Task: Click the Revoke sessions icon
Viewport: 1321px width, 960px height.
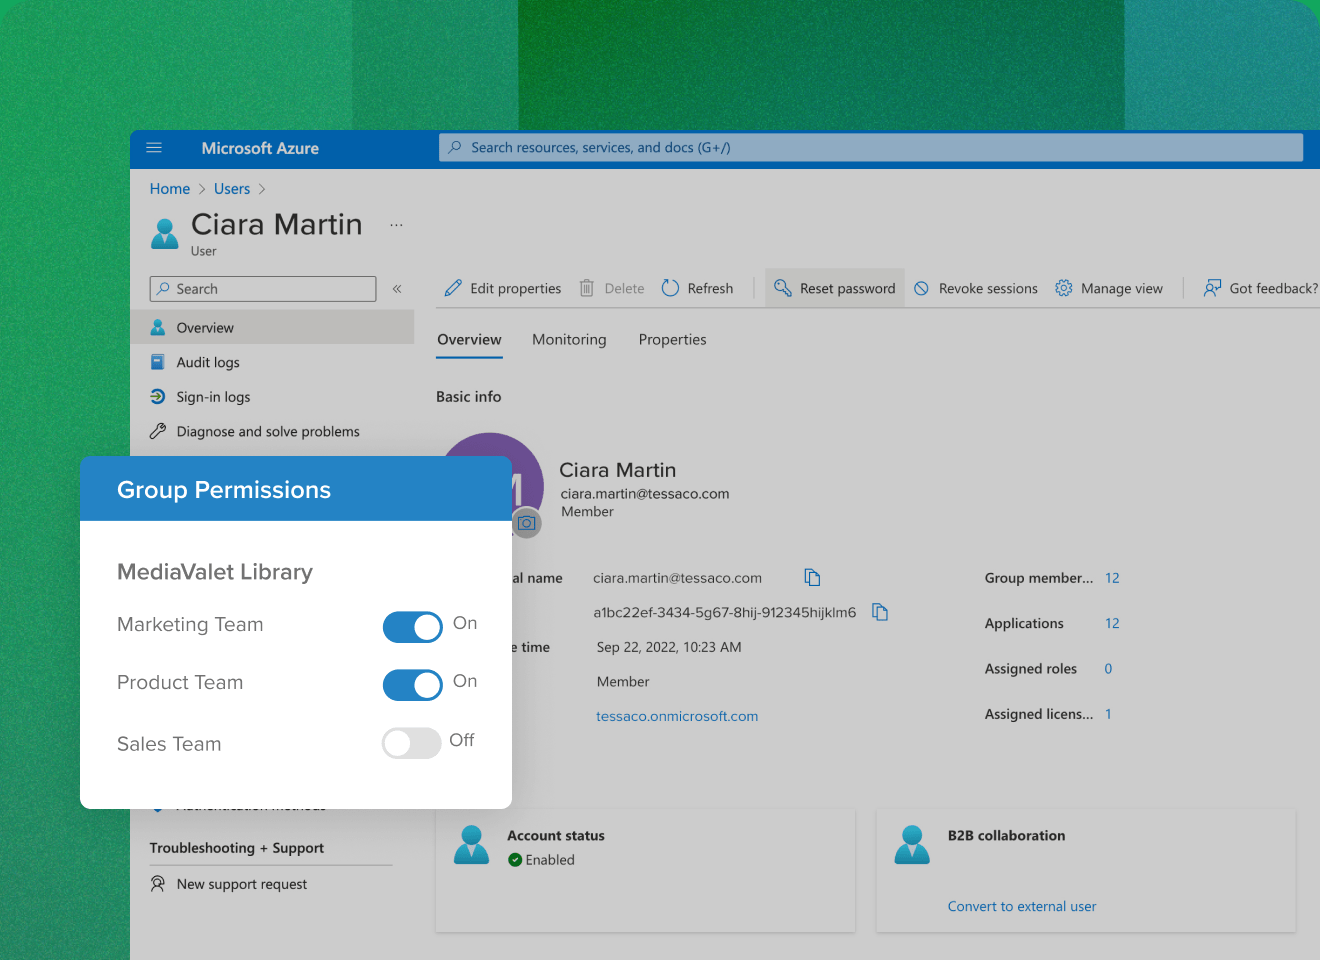Action: pyautogui.click(x=921, y=288)
